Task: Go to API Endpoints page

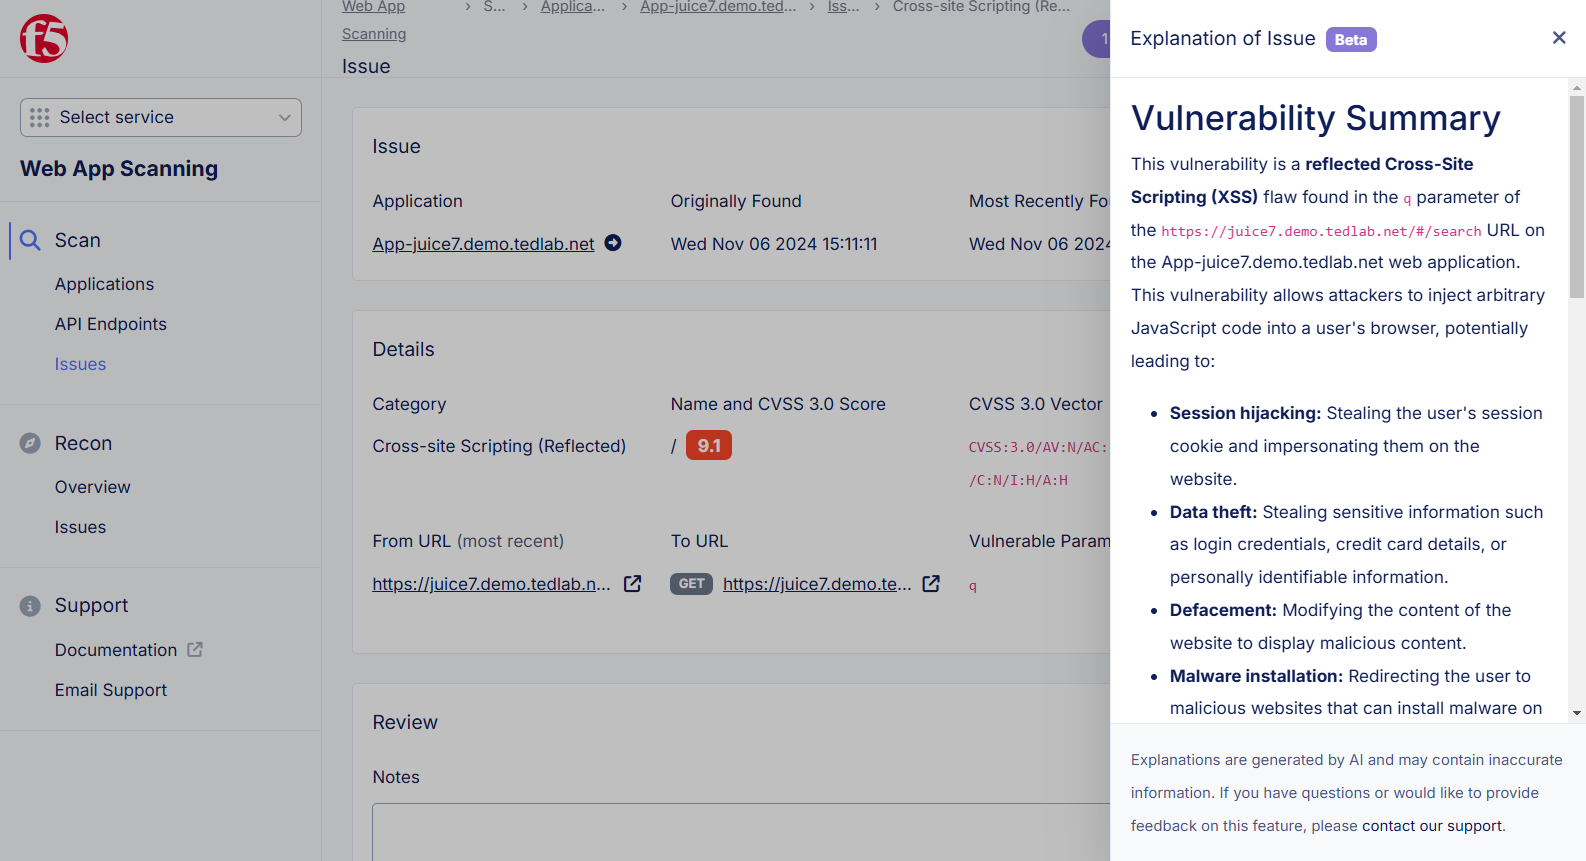Action: tap(110, 325)
